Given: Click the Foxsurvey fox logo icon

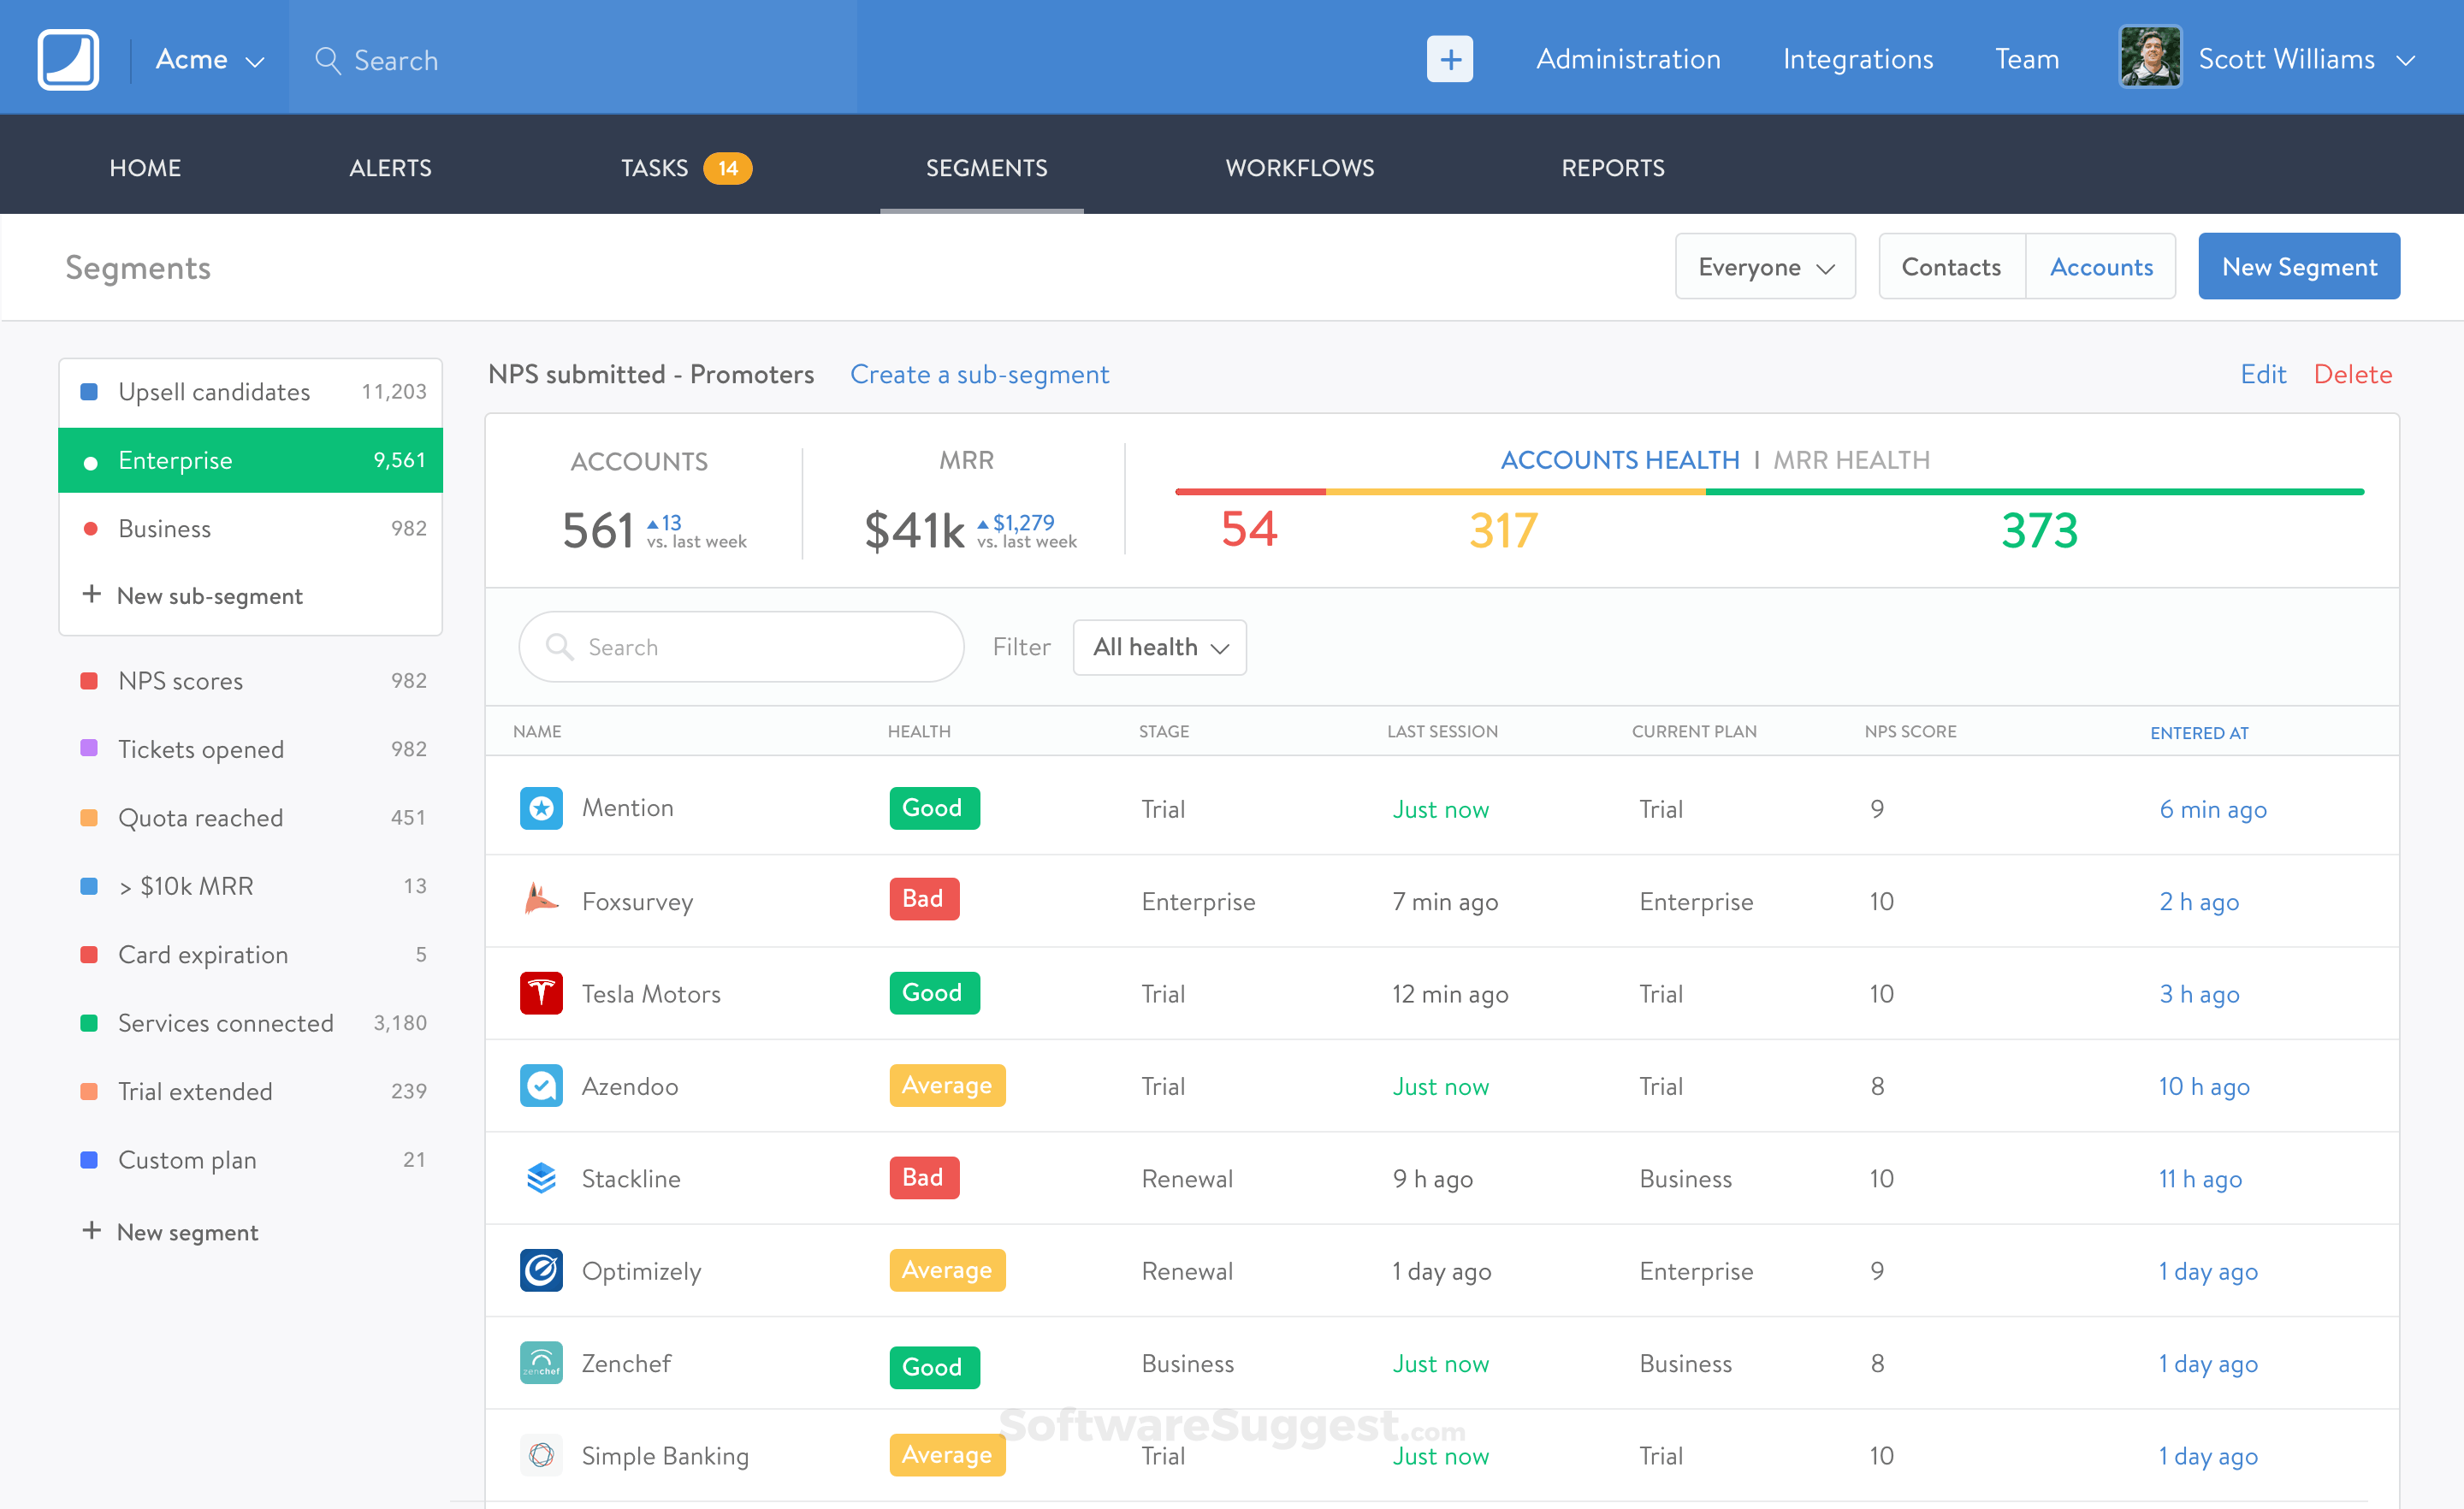Looking at the screenshot, I should [541, 900].
